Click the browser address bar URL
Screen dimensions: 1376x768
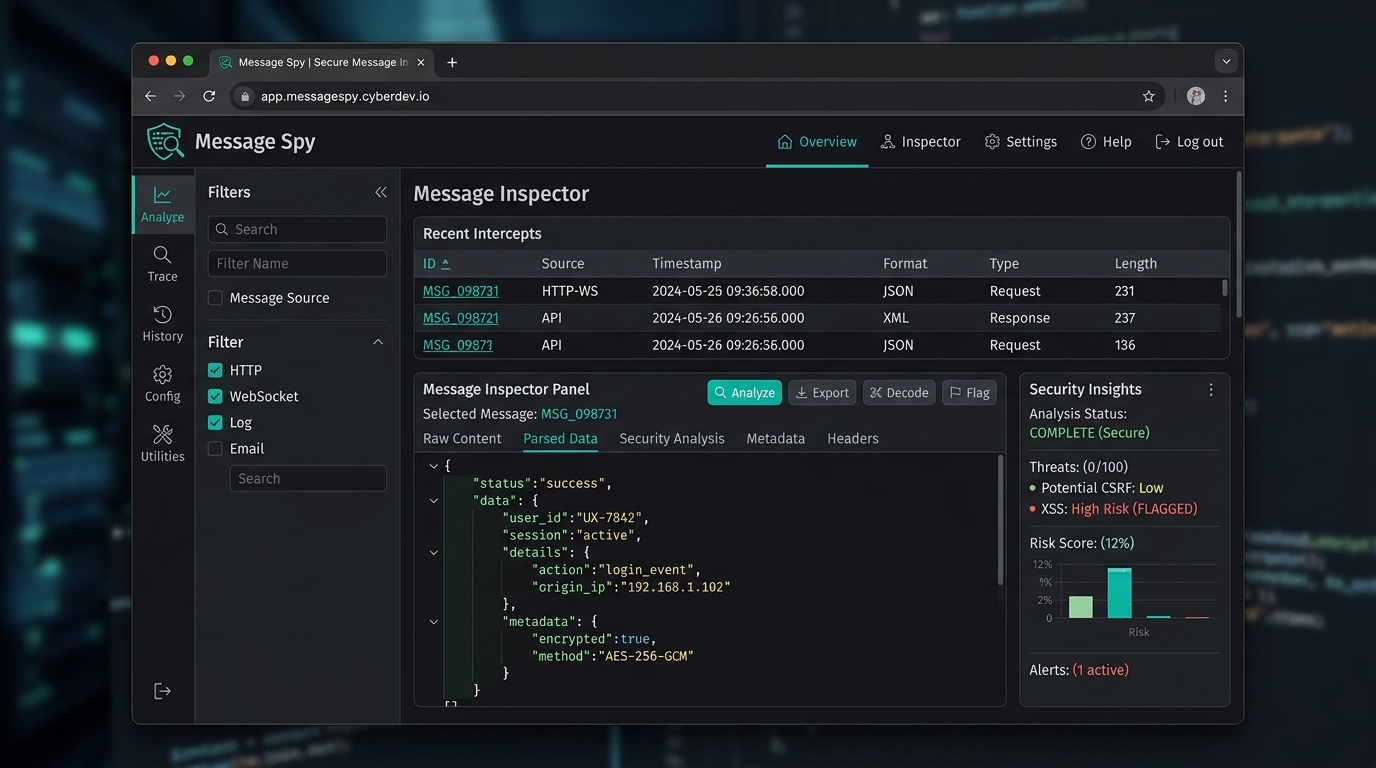pos(345,96)
